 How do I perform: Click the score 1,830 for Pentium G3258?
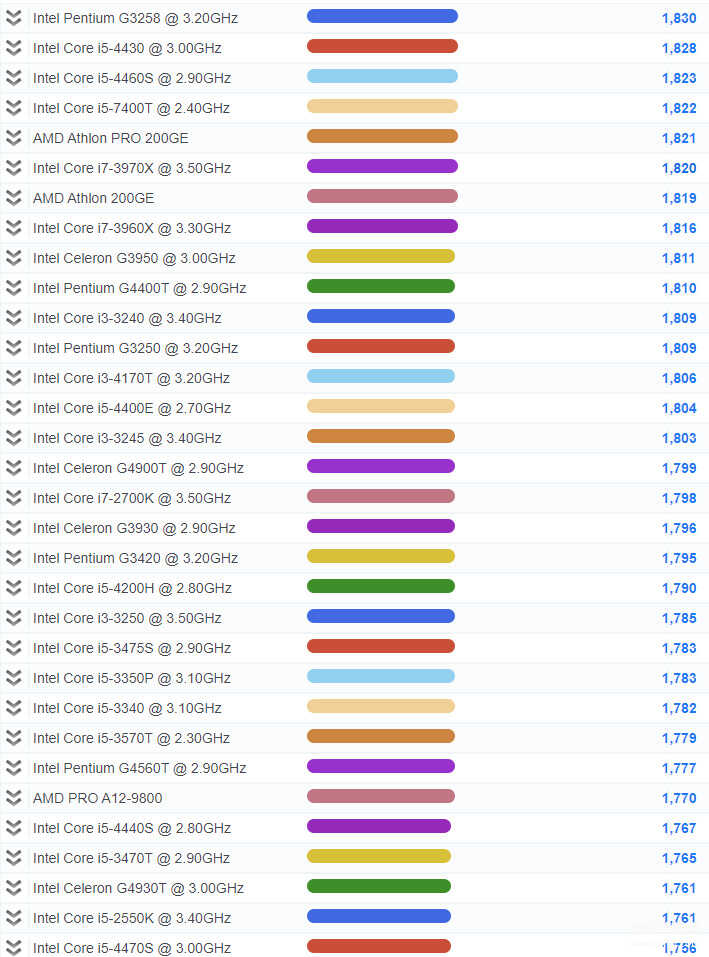pos(679,18)
